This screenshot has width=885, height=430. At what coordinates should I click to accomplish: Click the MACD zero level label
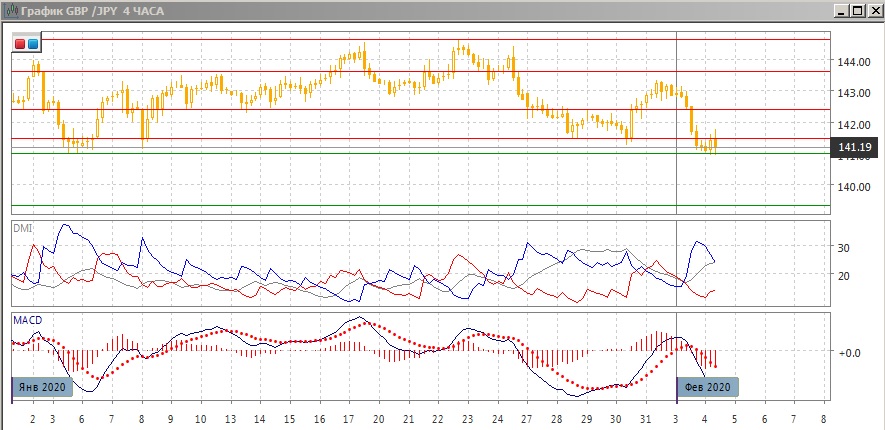(849, 353)
